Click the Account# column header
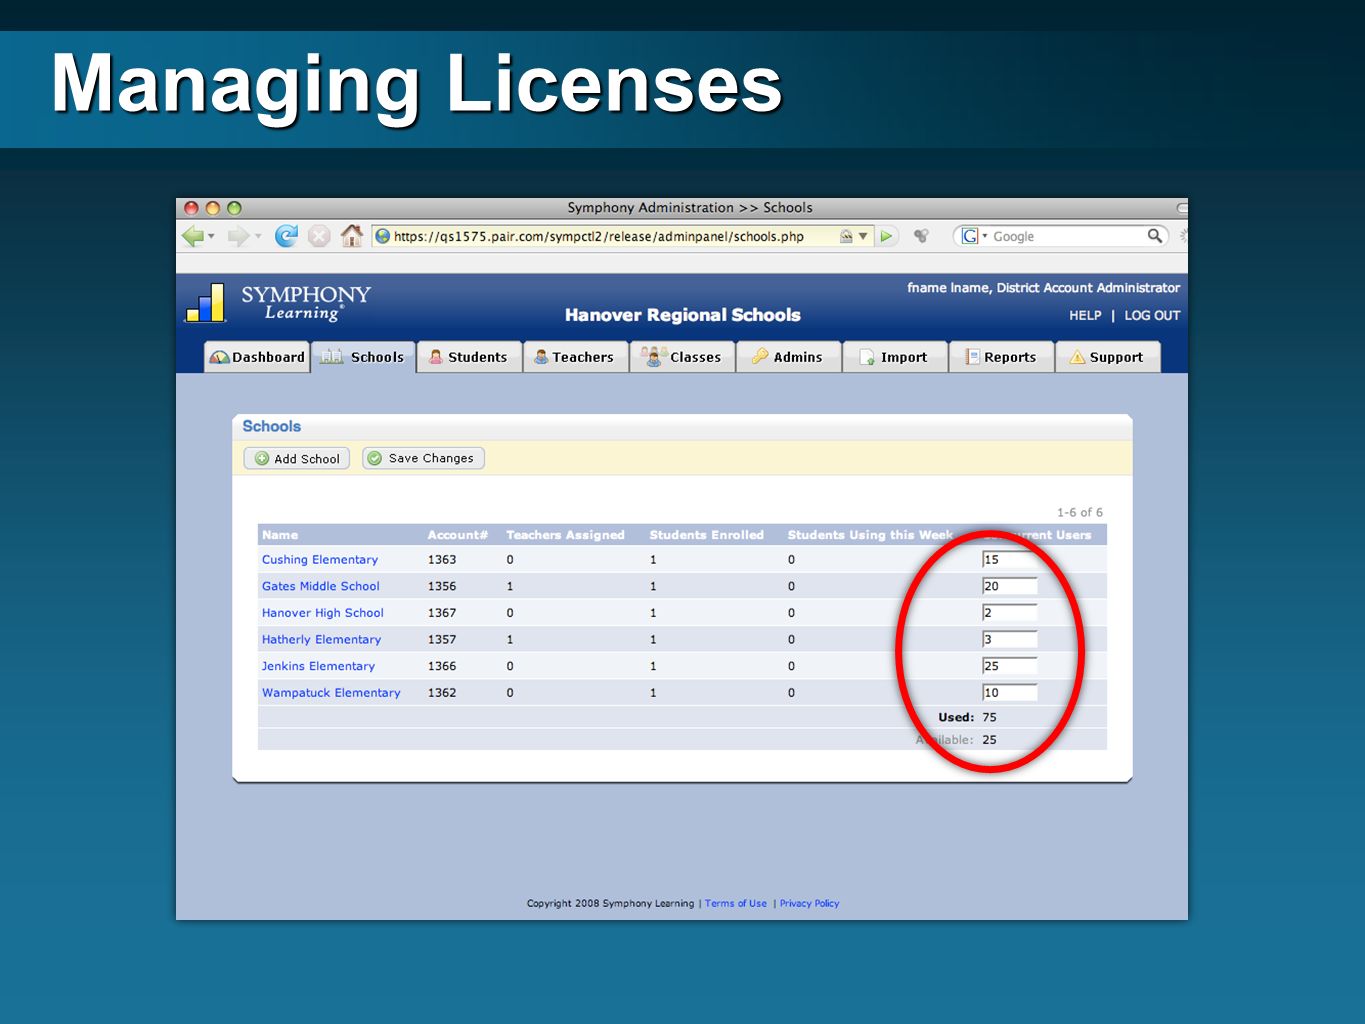This screenshot has width=1365, height=1024. click(x=458, y=535)
